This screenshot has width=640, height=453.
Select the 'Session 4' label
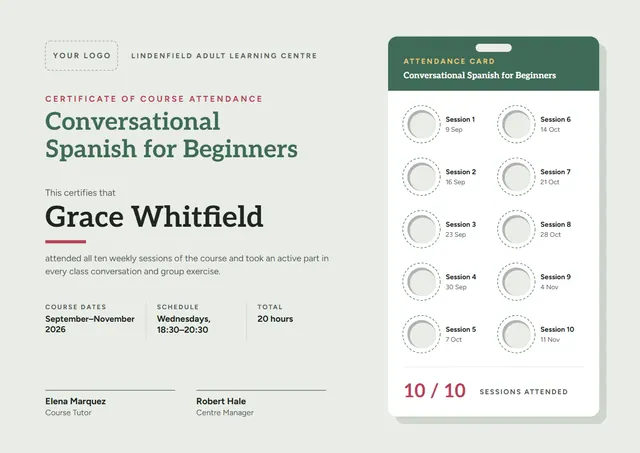pyautogui.click(x=461, y=277)
